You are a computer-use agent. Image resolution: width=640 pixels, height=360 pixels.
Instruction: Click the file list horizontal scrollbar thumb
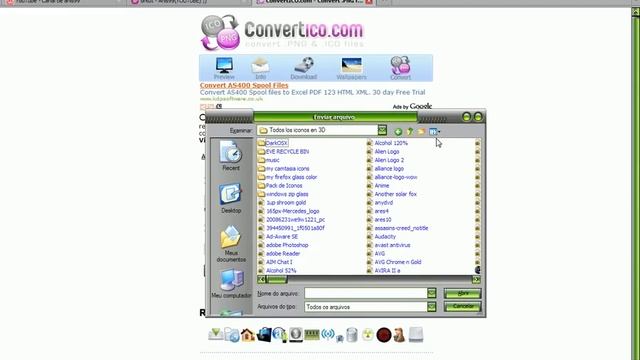(x=277, y=280)
